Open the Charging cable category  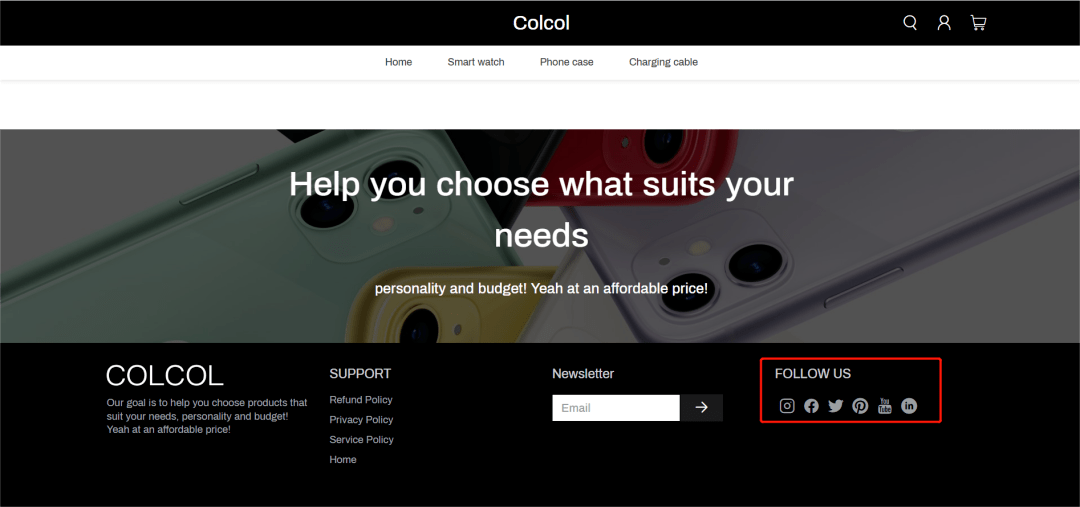(x=663, y=62)
